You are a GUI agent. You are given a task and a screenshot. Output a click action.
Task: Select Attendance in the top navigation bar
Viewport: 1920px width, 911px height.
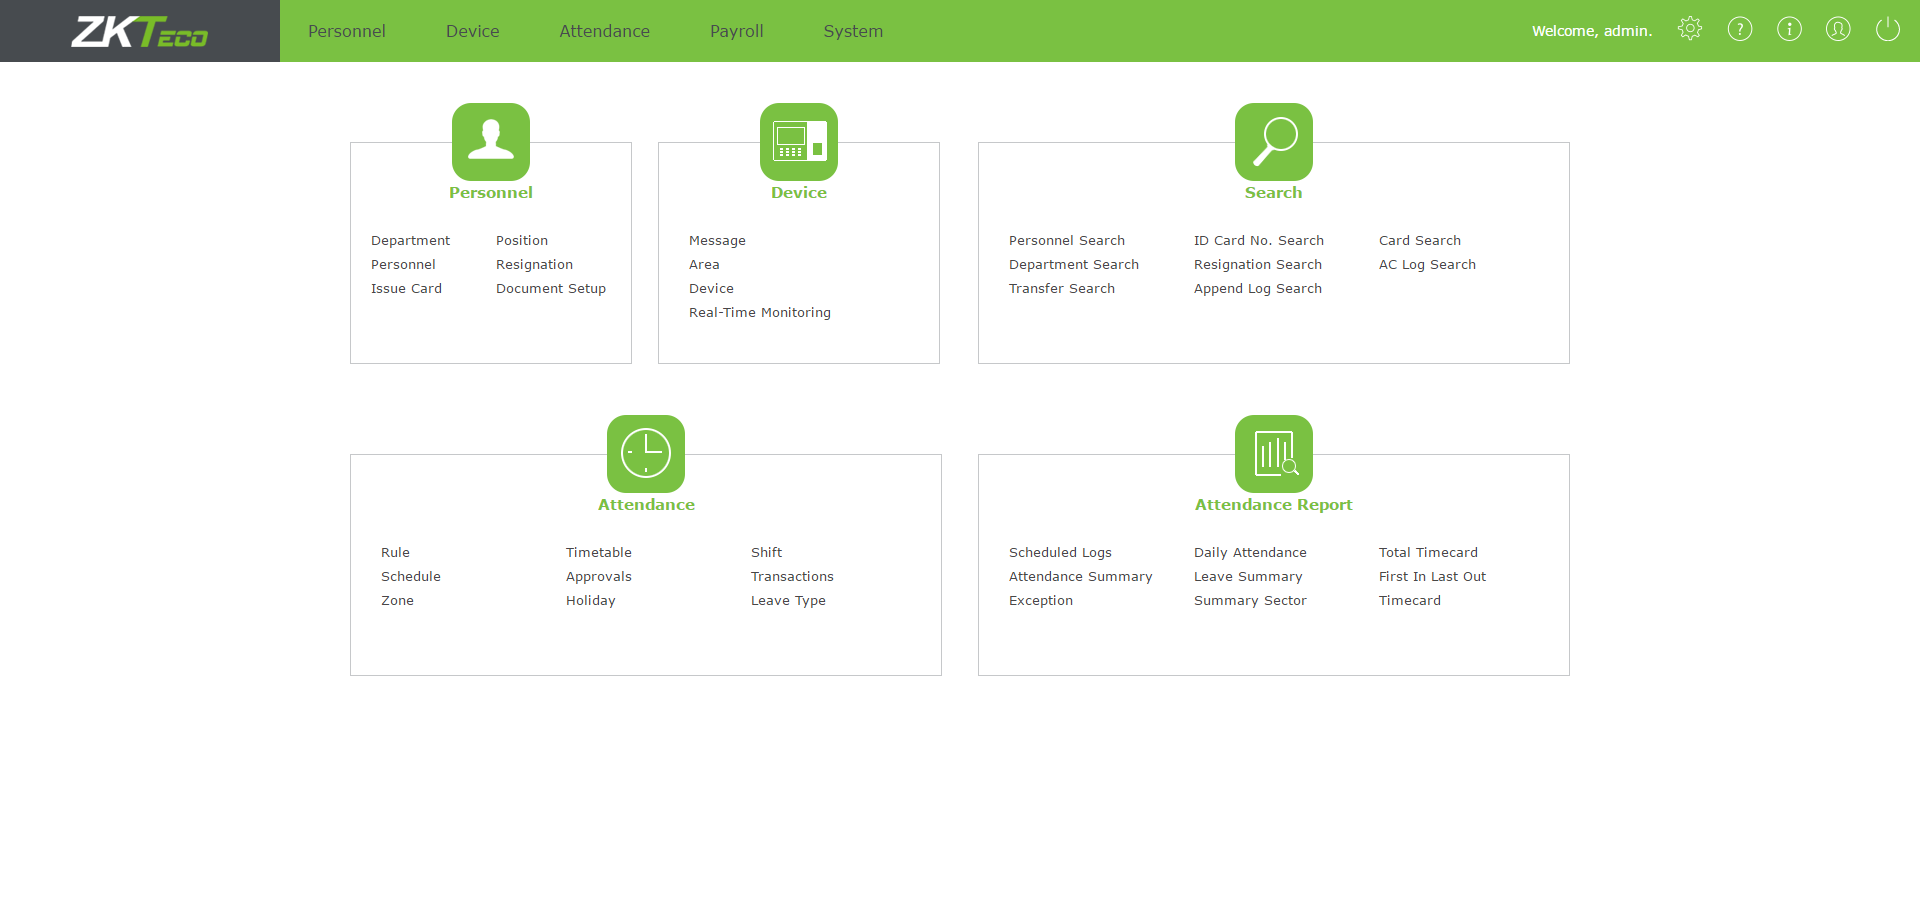pyautogui.click(x=604, y=31)
